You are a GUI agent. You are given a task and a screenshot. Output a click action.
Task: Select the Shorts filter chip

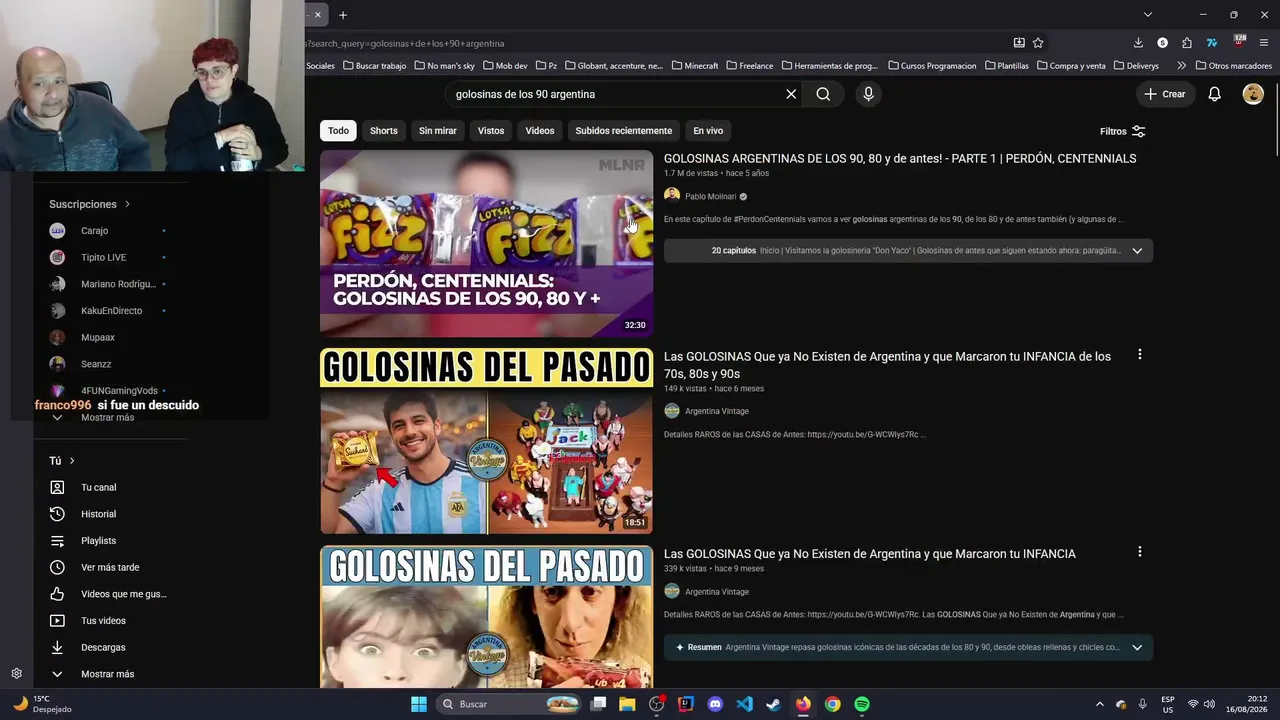coord(384,131)
